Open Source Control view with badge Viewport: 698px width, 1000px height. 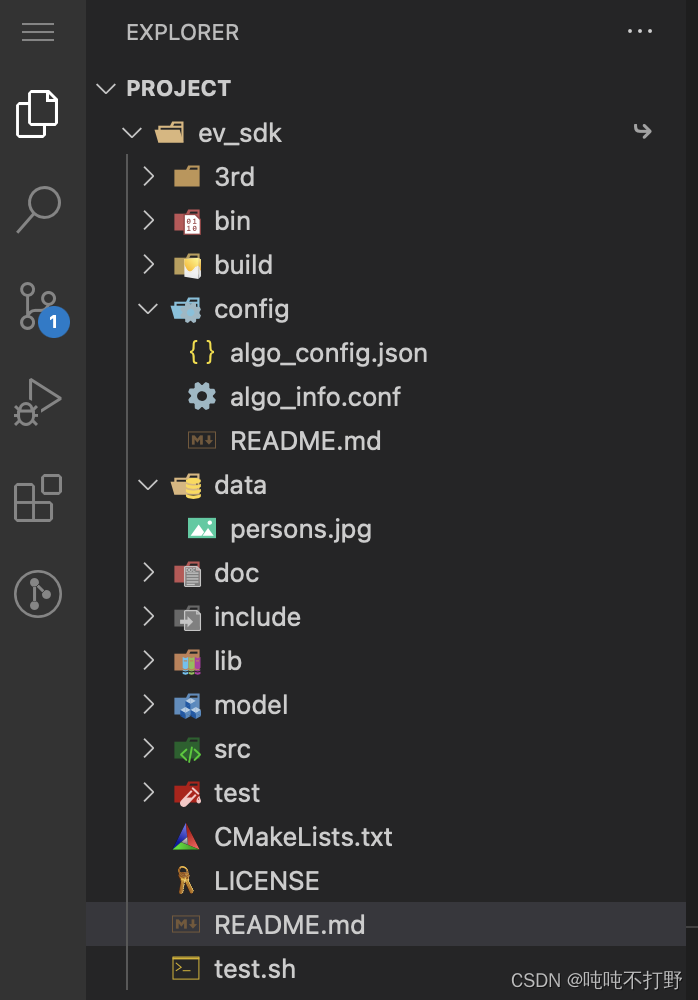pos(42,309)
